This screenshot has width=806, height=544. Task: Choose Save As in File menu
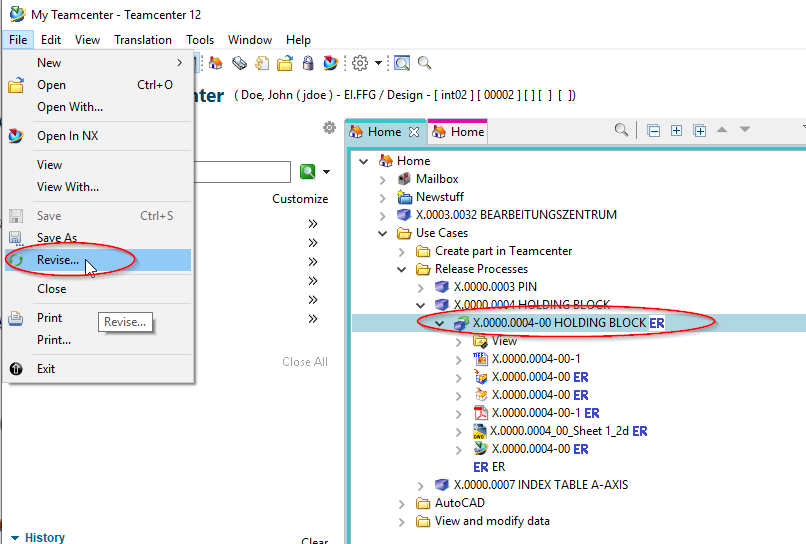(57, 238)
